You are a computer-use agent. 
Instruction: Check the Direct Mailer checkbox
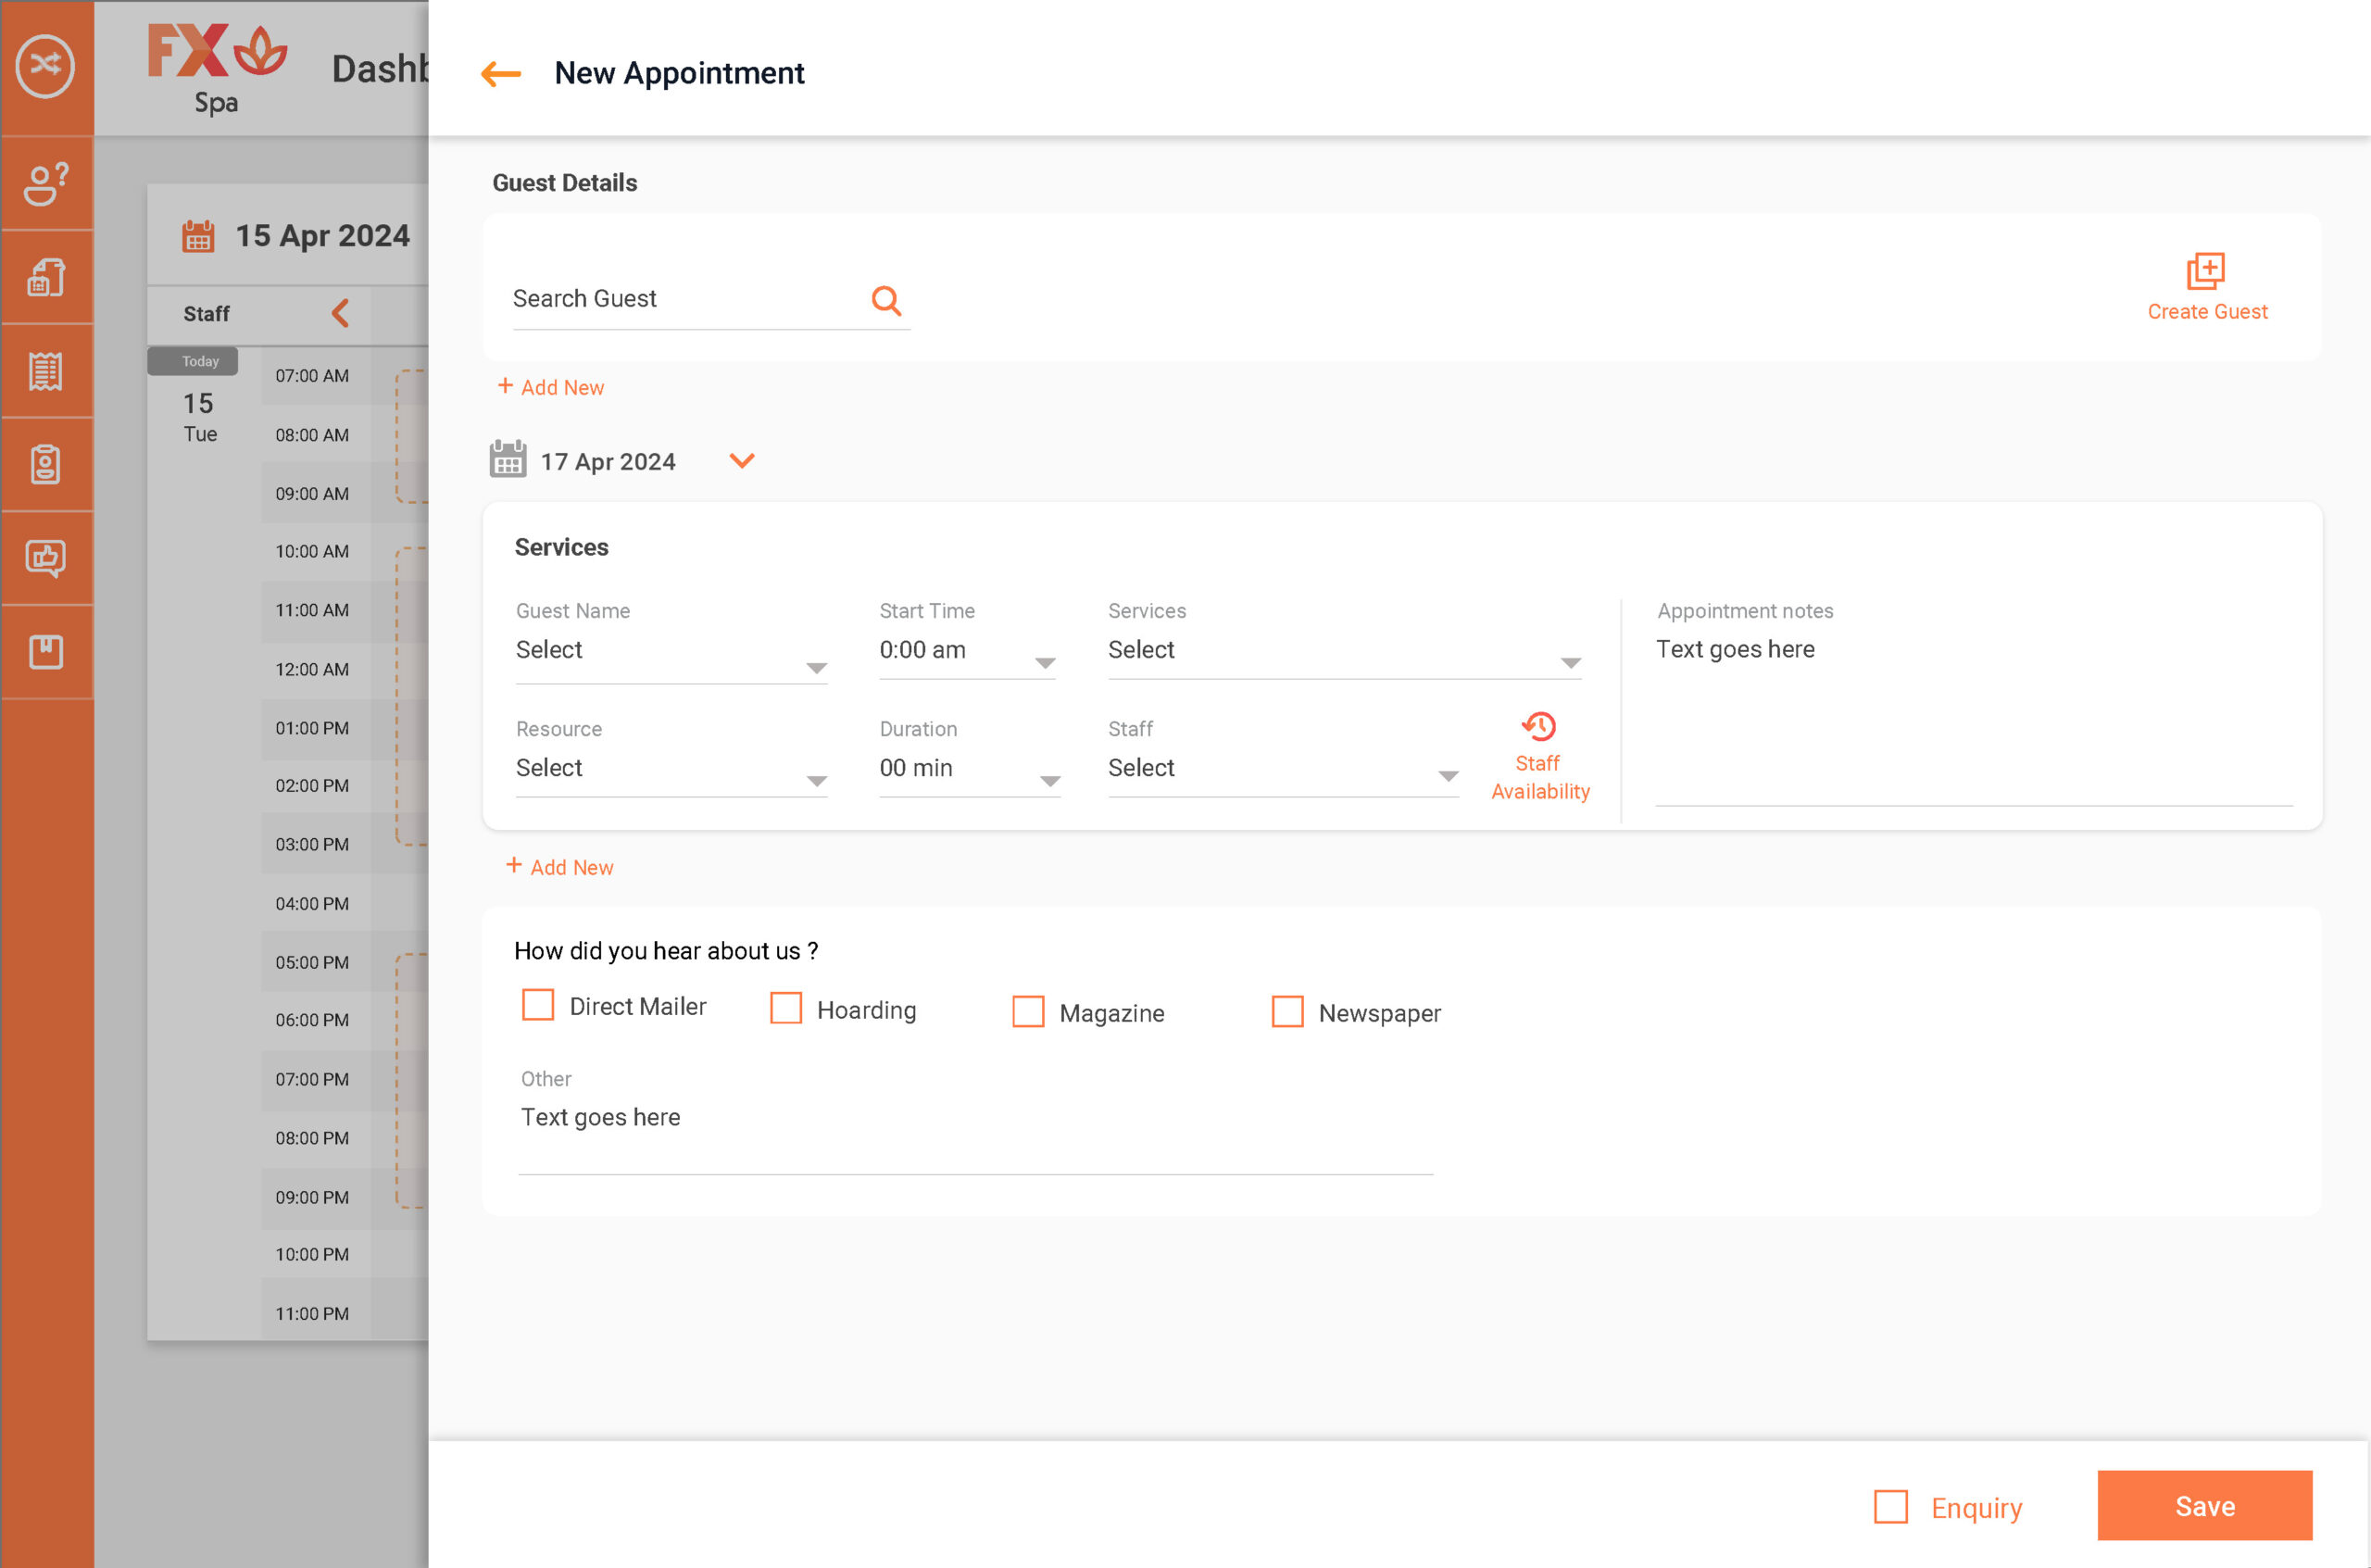(538, 1005)
